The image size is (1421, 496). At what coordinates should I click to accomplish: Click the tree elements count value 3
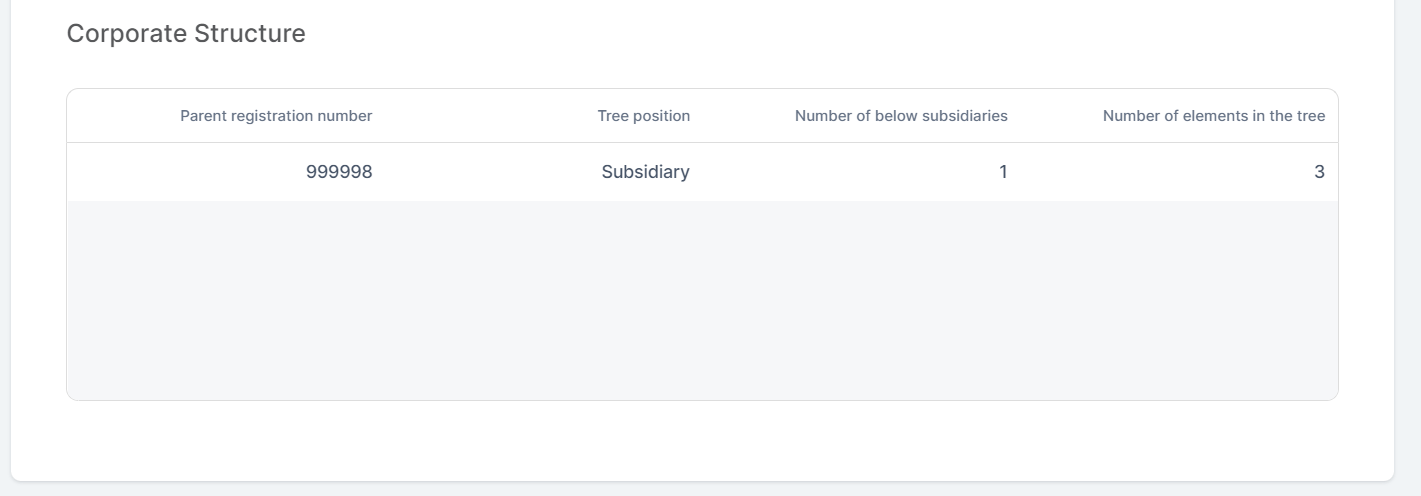click(x=1319, y=172)
